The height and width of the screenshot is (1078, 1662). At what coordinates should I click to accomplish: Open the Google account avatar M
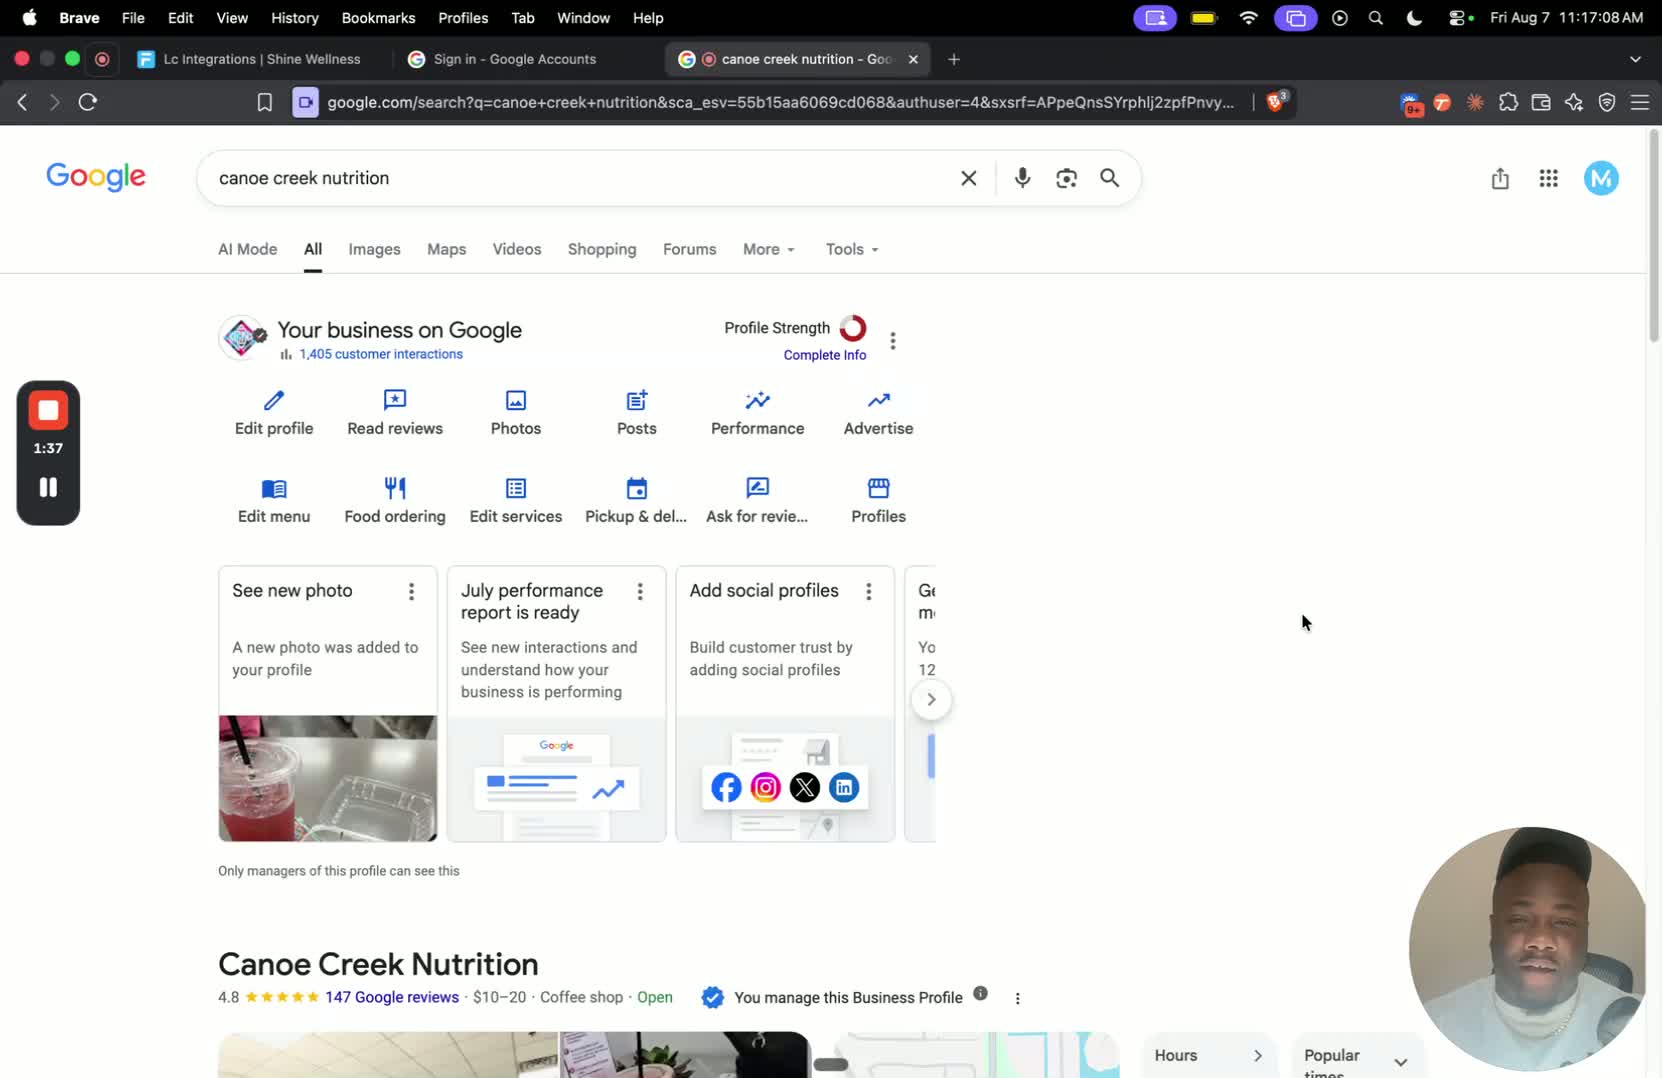coord(1601,178)
